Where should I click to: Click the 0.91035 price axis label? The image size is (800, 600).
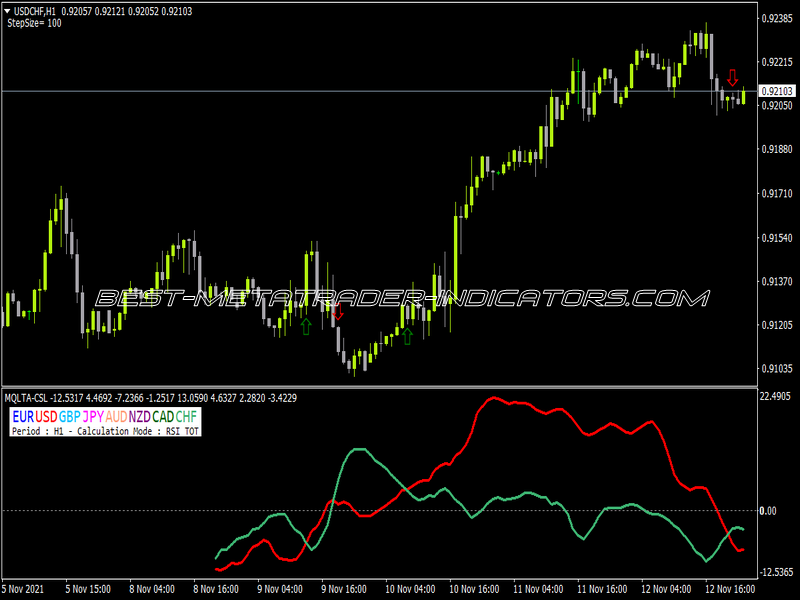[x=777, y=368]
